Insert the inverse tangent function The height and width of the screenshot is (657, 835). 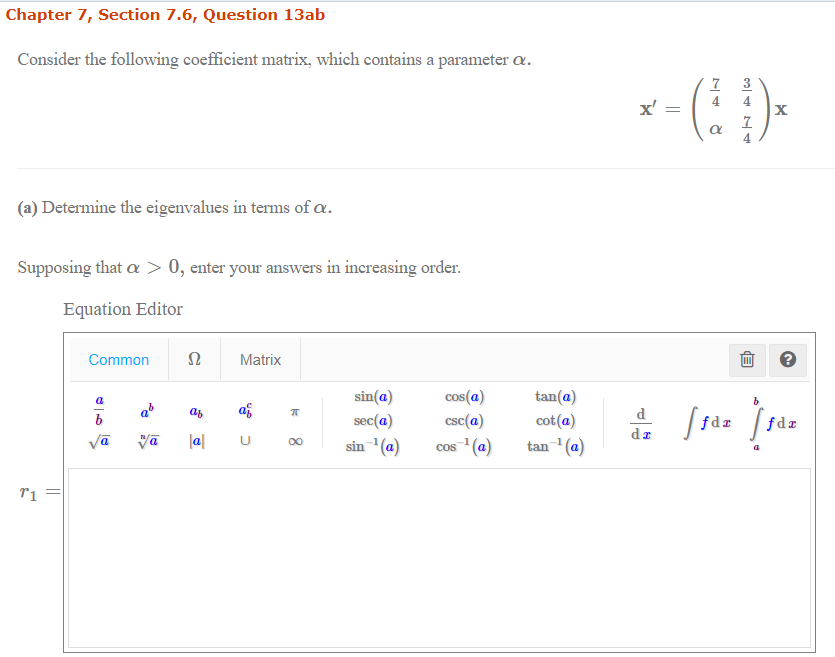557,446
